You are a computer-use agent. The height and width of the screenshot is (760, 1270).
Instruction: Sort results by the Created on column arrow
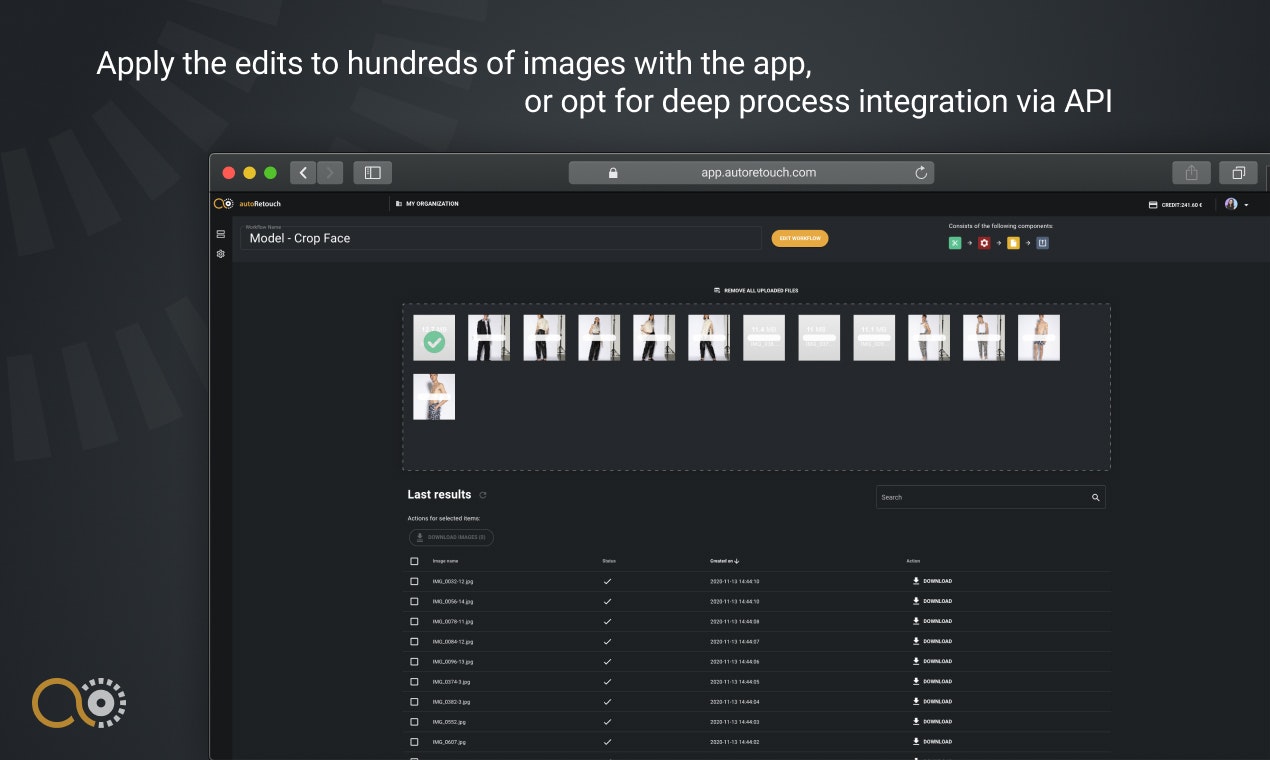738,561
